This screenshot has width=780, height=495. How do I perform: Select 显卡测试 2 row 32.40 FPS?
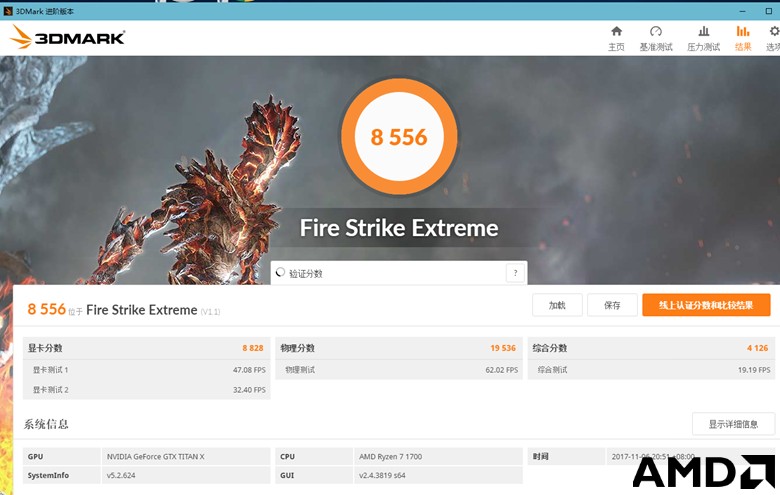(146, 390)
